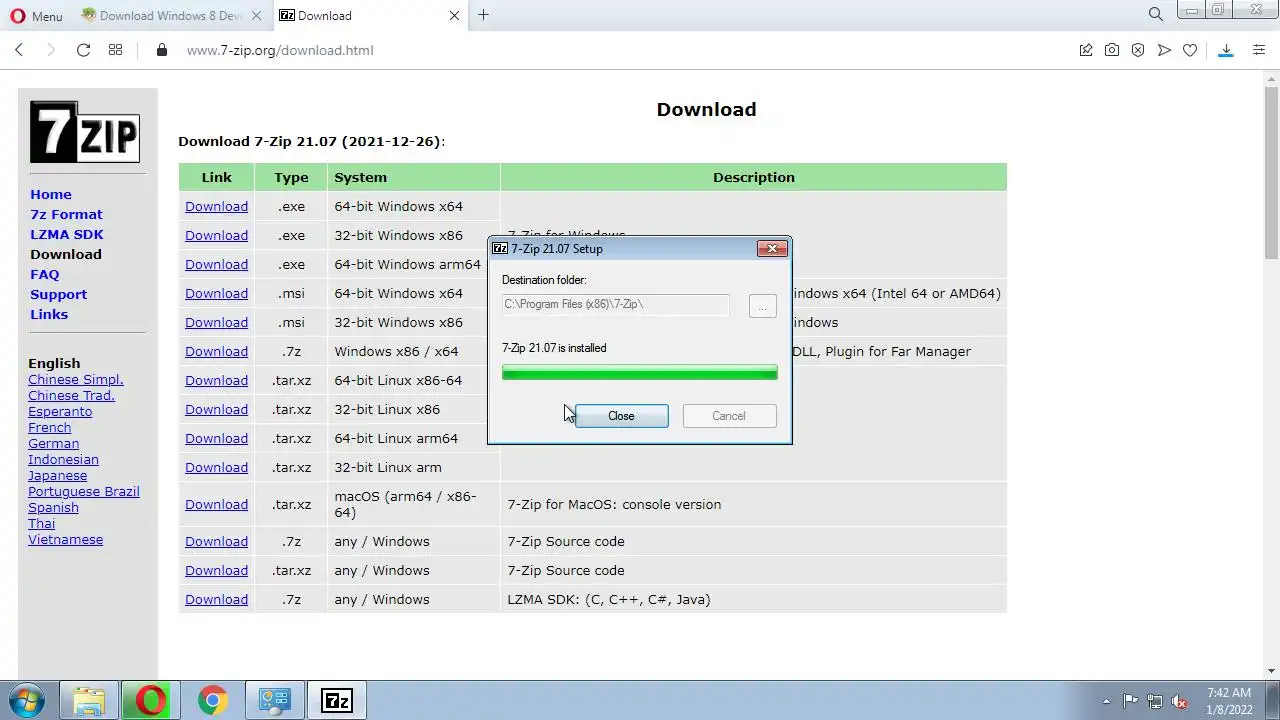The width and height of the screenshot is (1280, 720).
Task: Click the padlock site security icon
Action: [x=162, y=50]
